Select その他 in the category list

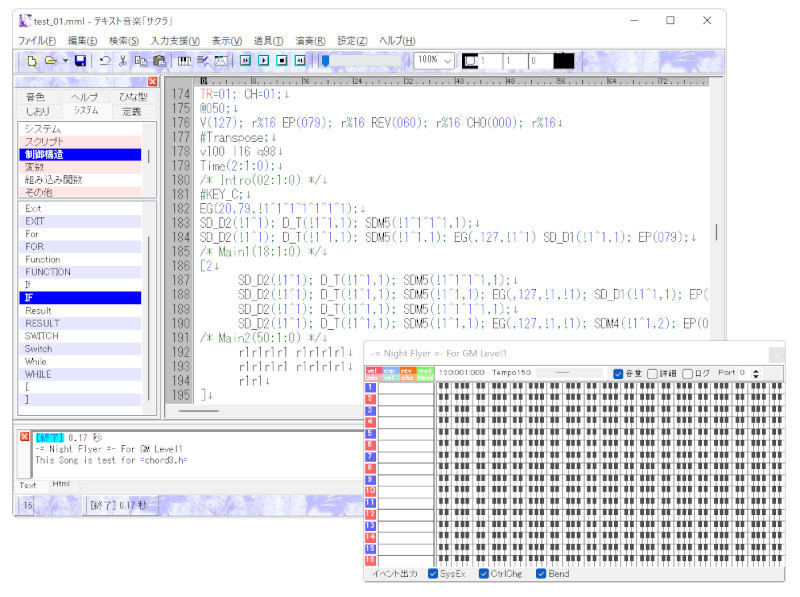[x=39, y=192]
